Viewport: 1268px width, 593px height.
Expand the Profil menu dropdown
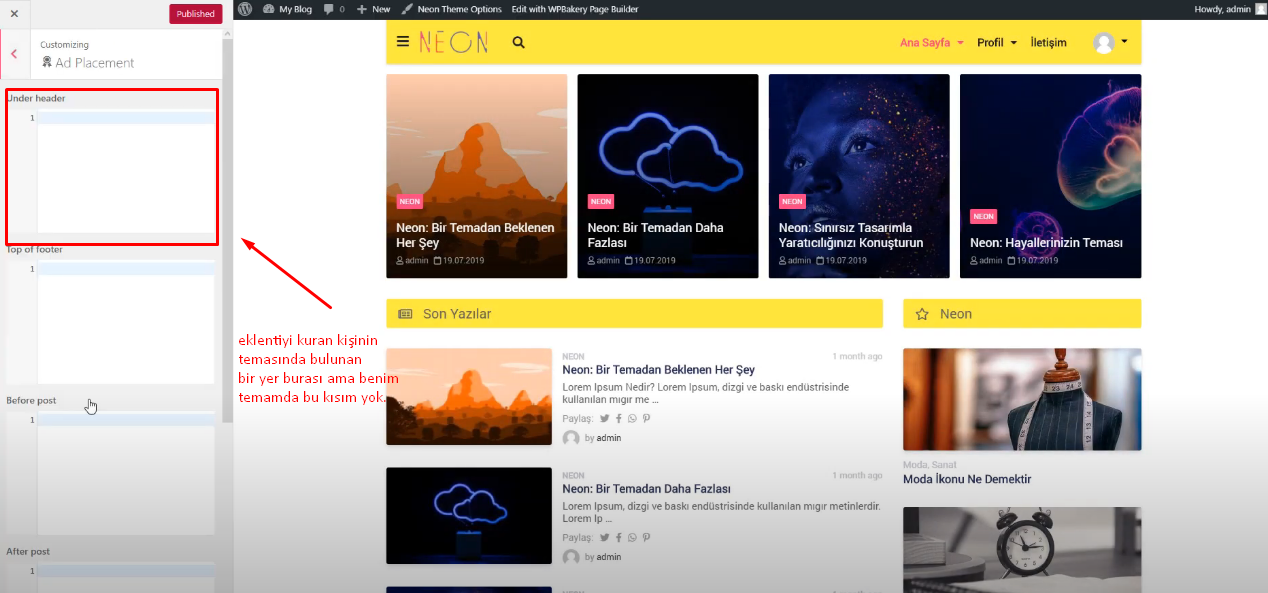[x=1014, y=43]
